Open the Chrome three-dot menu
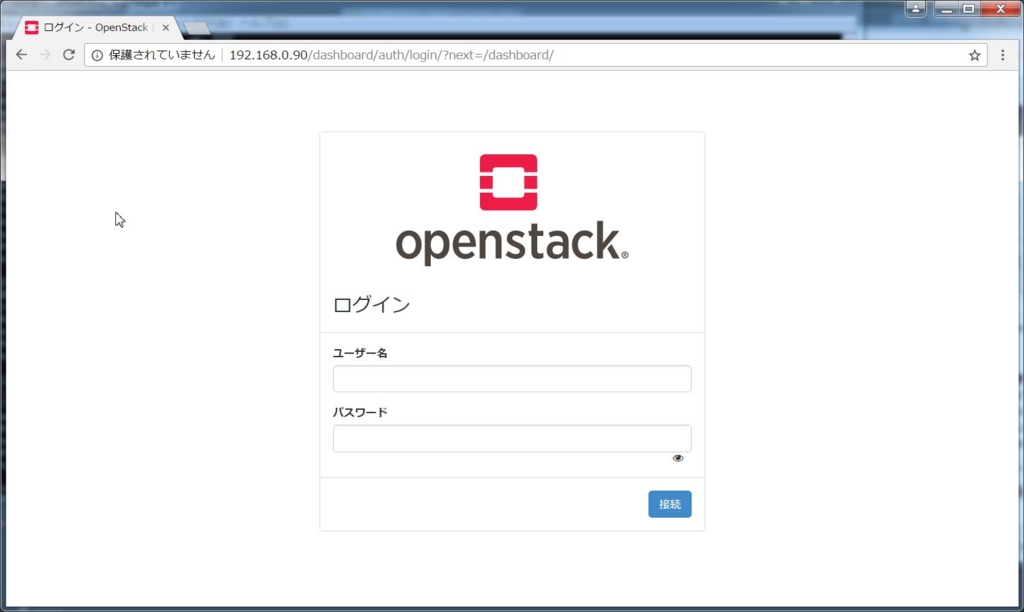The image size is (1024, 612). (x=1003, y=56)
